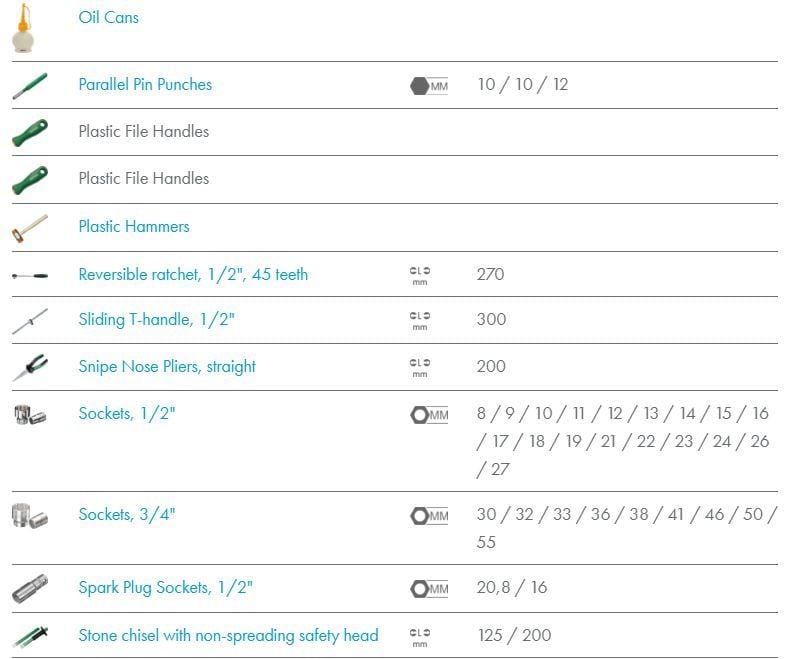Image resolution: width=788 pixels, height=659 pixels.
Task: Click the hex socket MM icon beside Sockets, 3/4"
Action: pyautogui.click(x=429, y=516)
